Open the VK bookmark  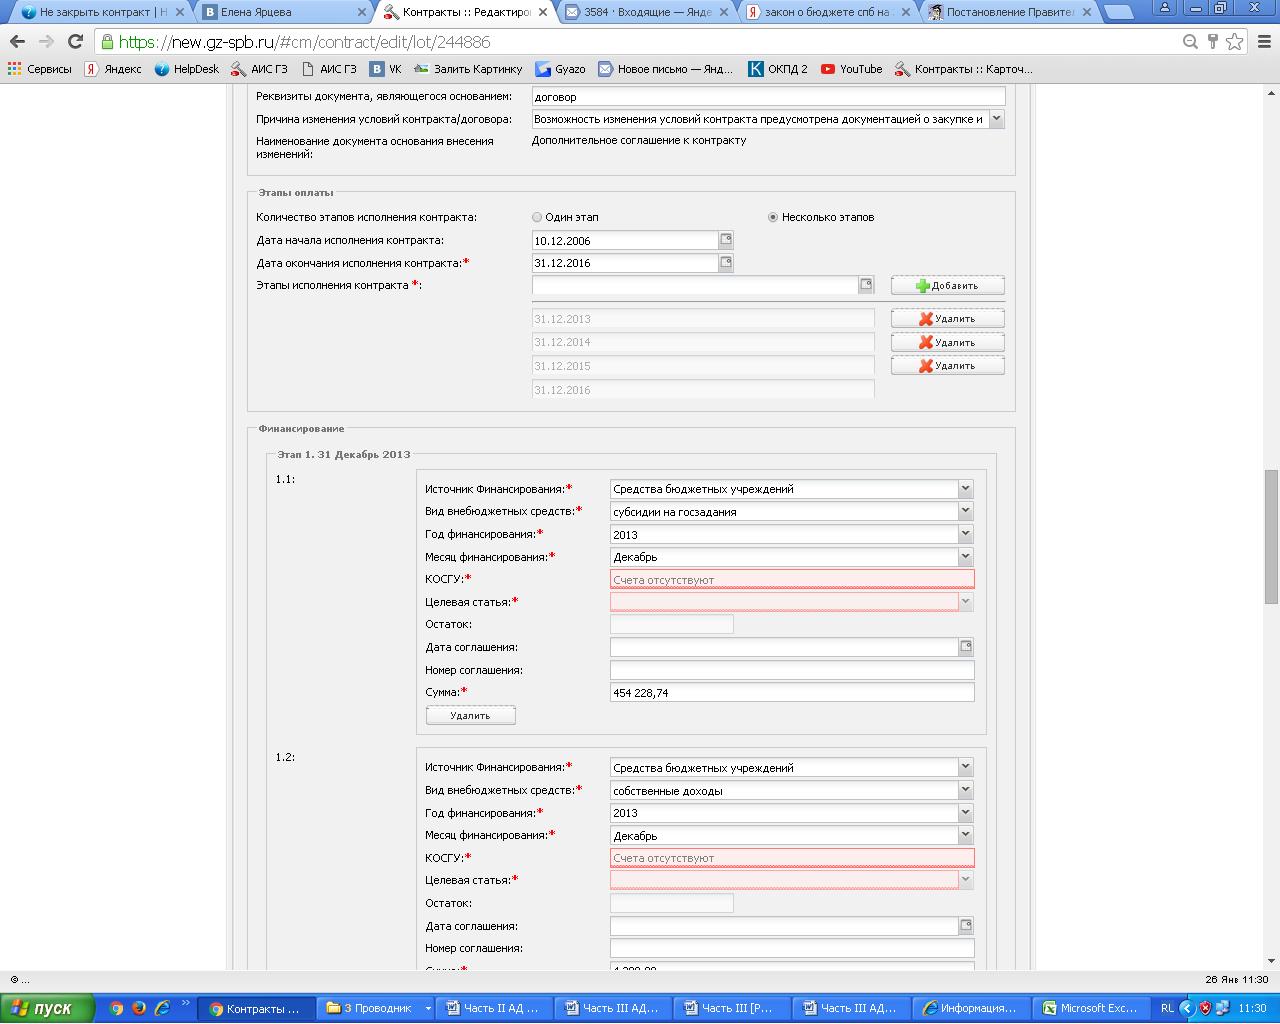pos(385,69)
